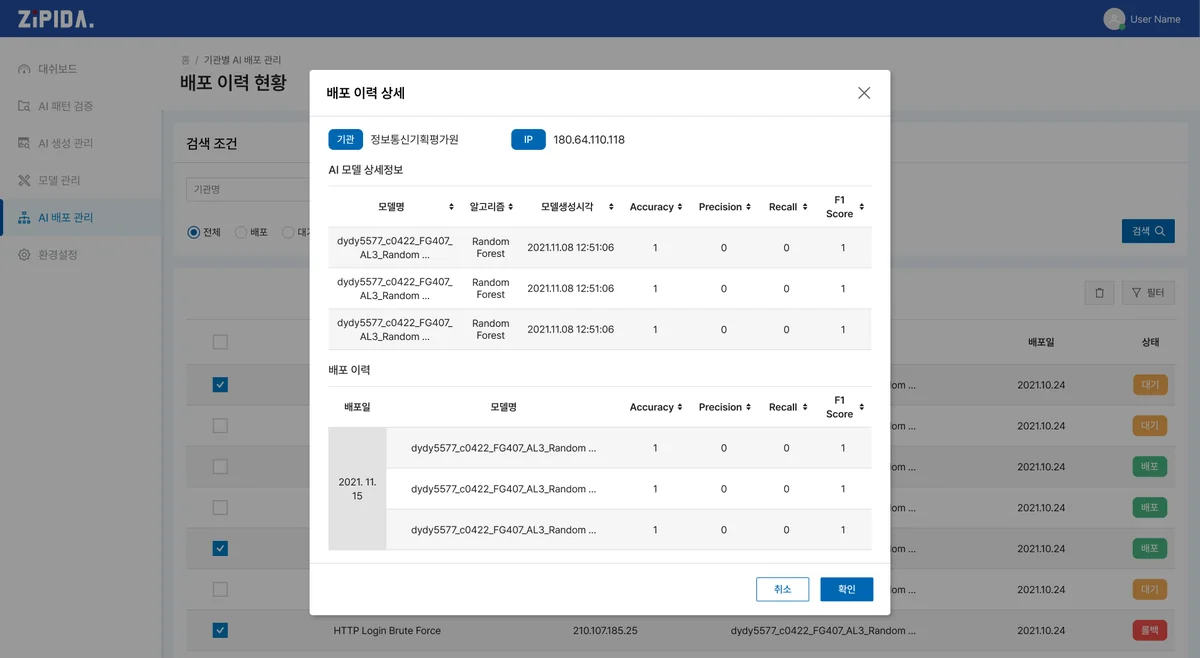Image resolution: width=1200 pixels, height=658 pixels.
Task: Click into the 기관명 search field
Action: (247, 189)
